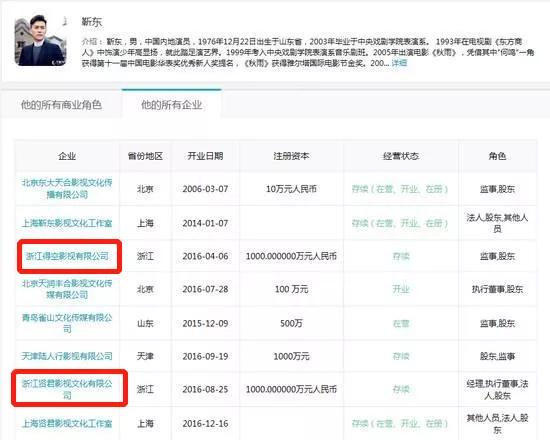This screenshot has height=440, width=550.
Task: Open 北京天润丰合影视文化传媒有限公司 link
Action: pos(67,289)
